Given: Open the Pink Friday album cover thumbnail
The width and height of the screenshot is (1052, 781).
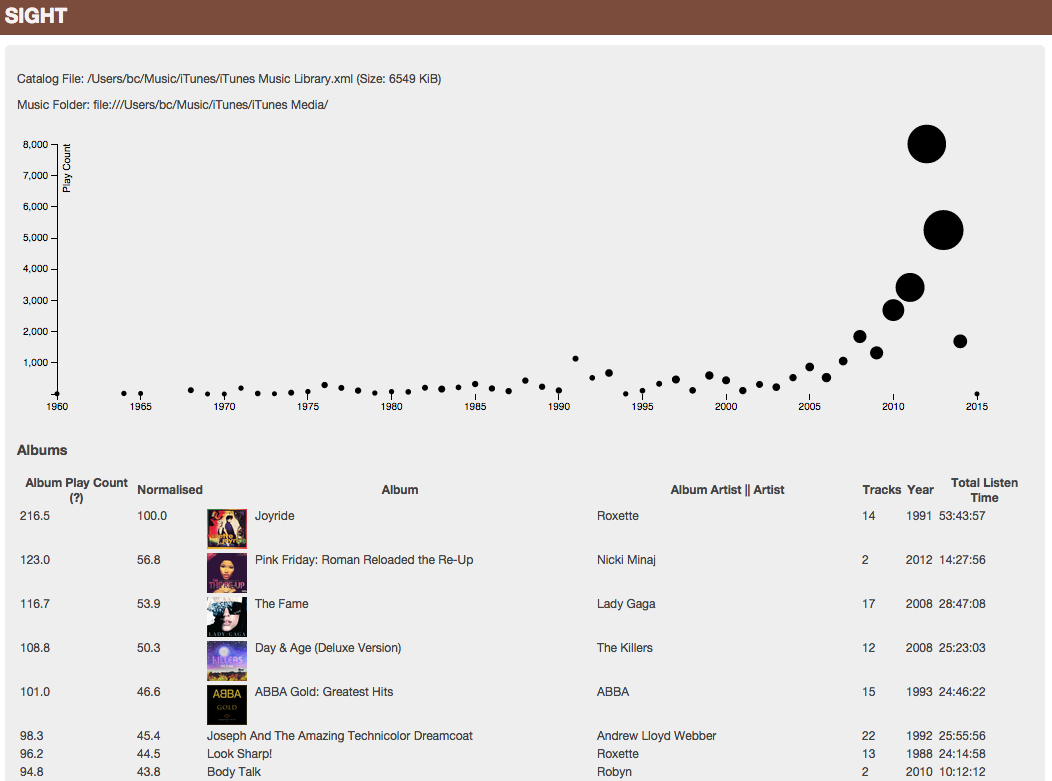Looking at the screenshot, I should tap(227, 572).
